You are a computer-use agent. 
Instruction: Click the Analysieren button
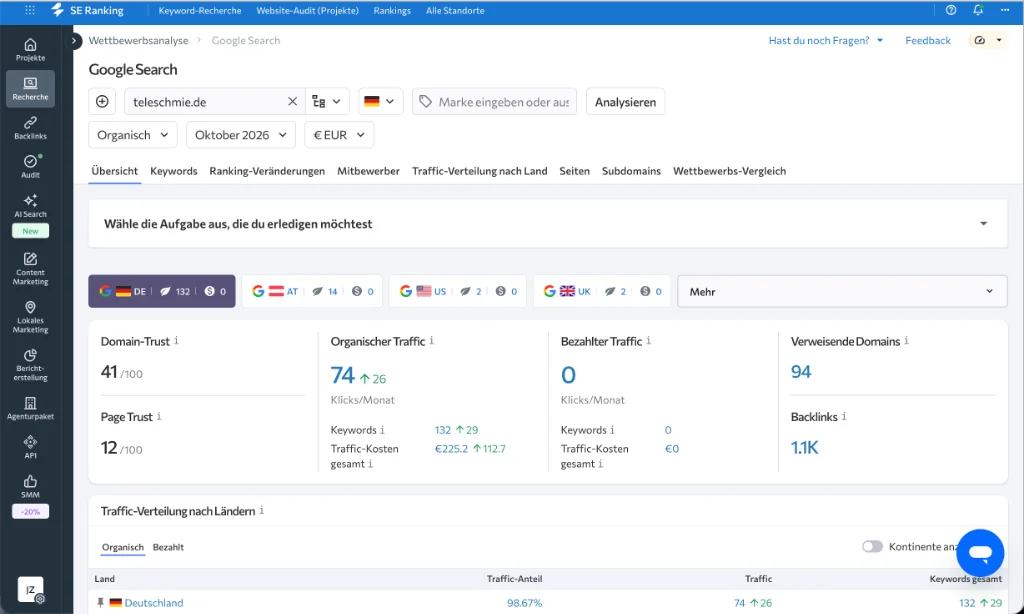pos(625,101)
